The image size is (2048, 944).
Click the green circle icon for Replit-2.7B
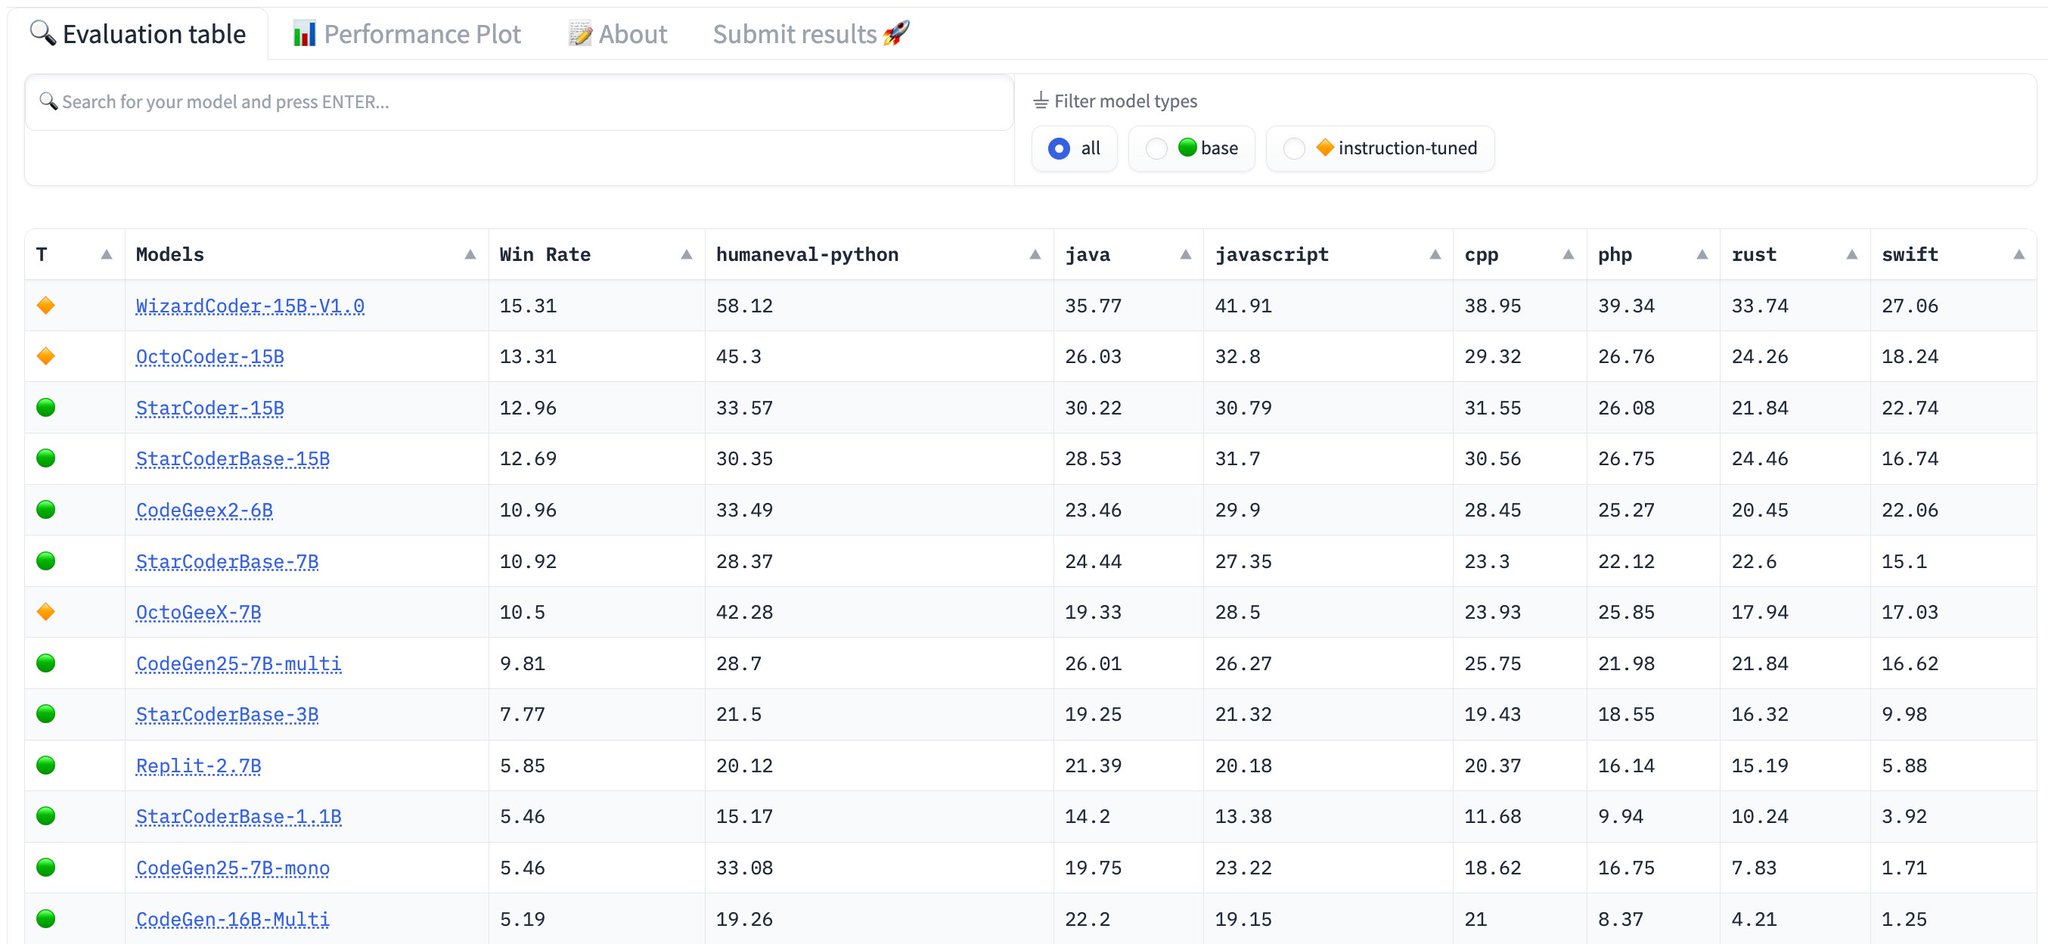[45, 766]
